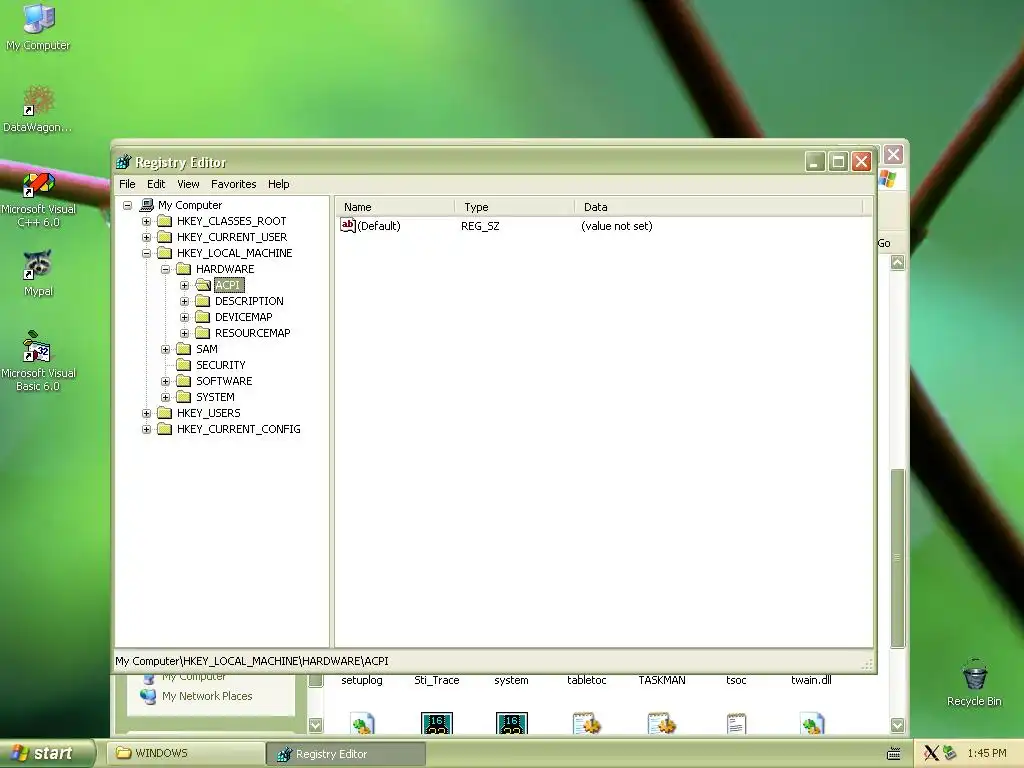Select the SECURITY key label
The image size is (1024, 768).
[221, 365]
